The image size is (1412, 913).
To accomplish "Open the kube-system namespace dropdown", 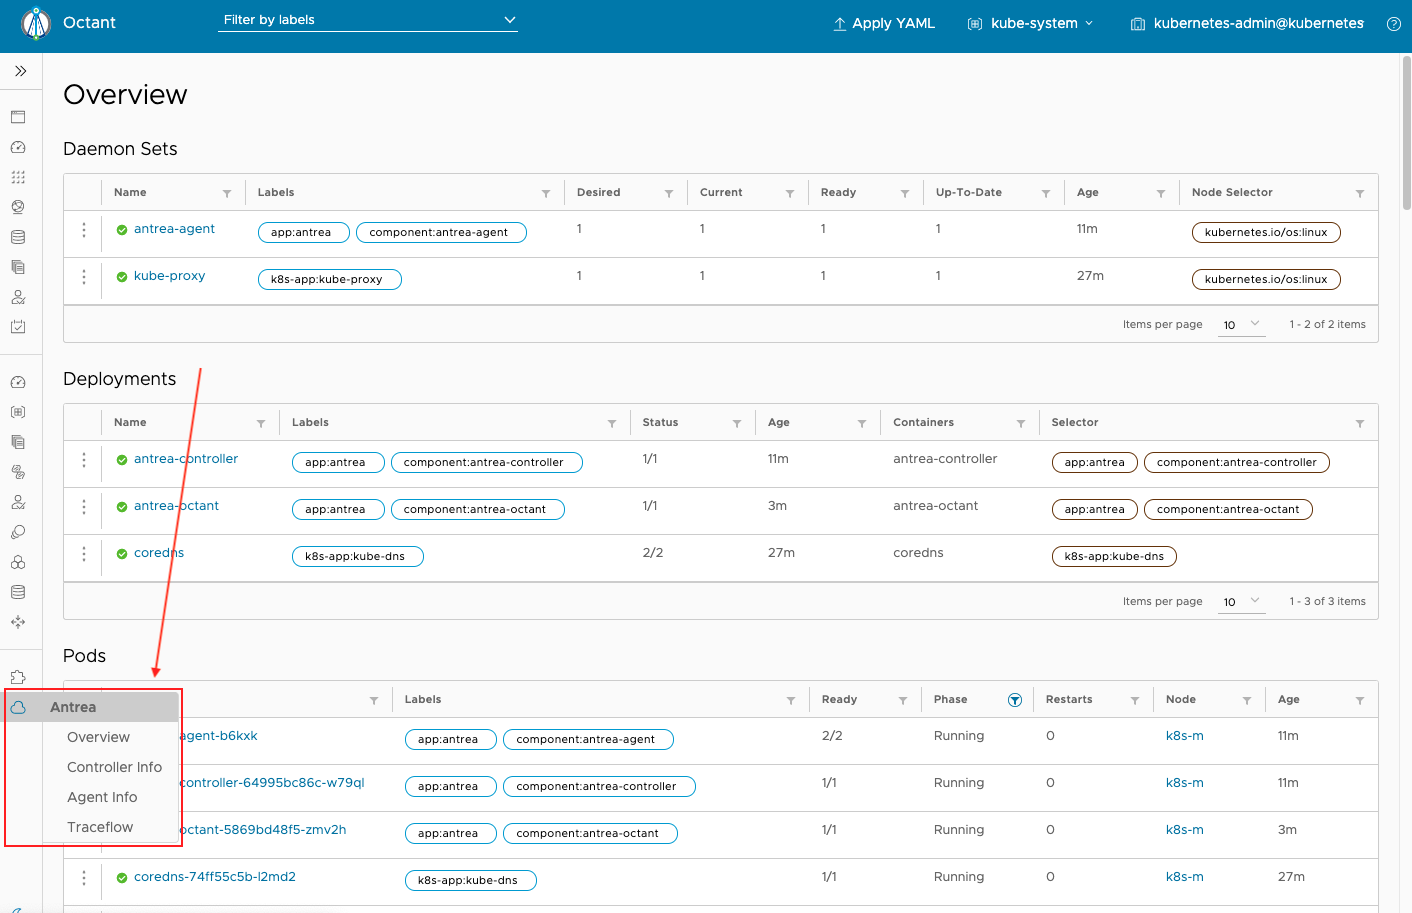I will [1030, 23].
